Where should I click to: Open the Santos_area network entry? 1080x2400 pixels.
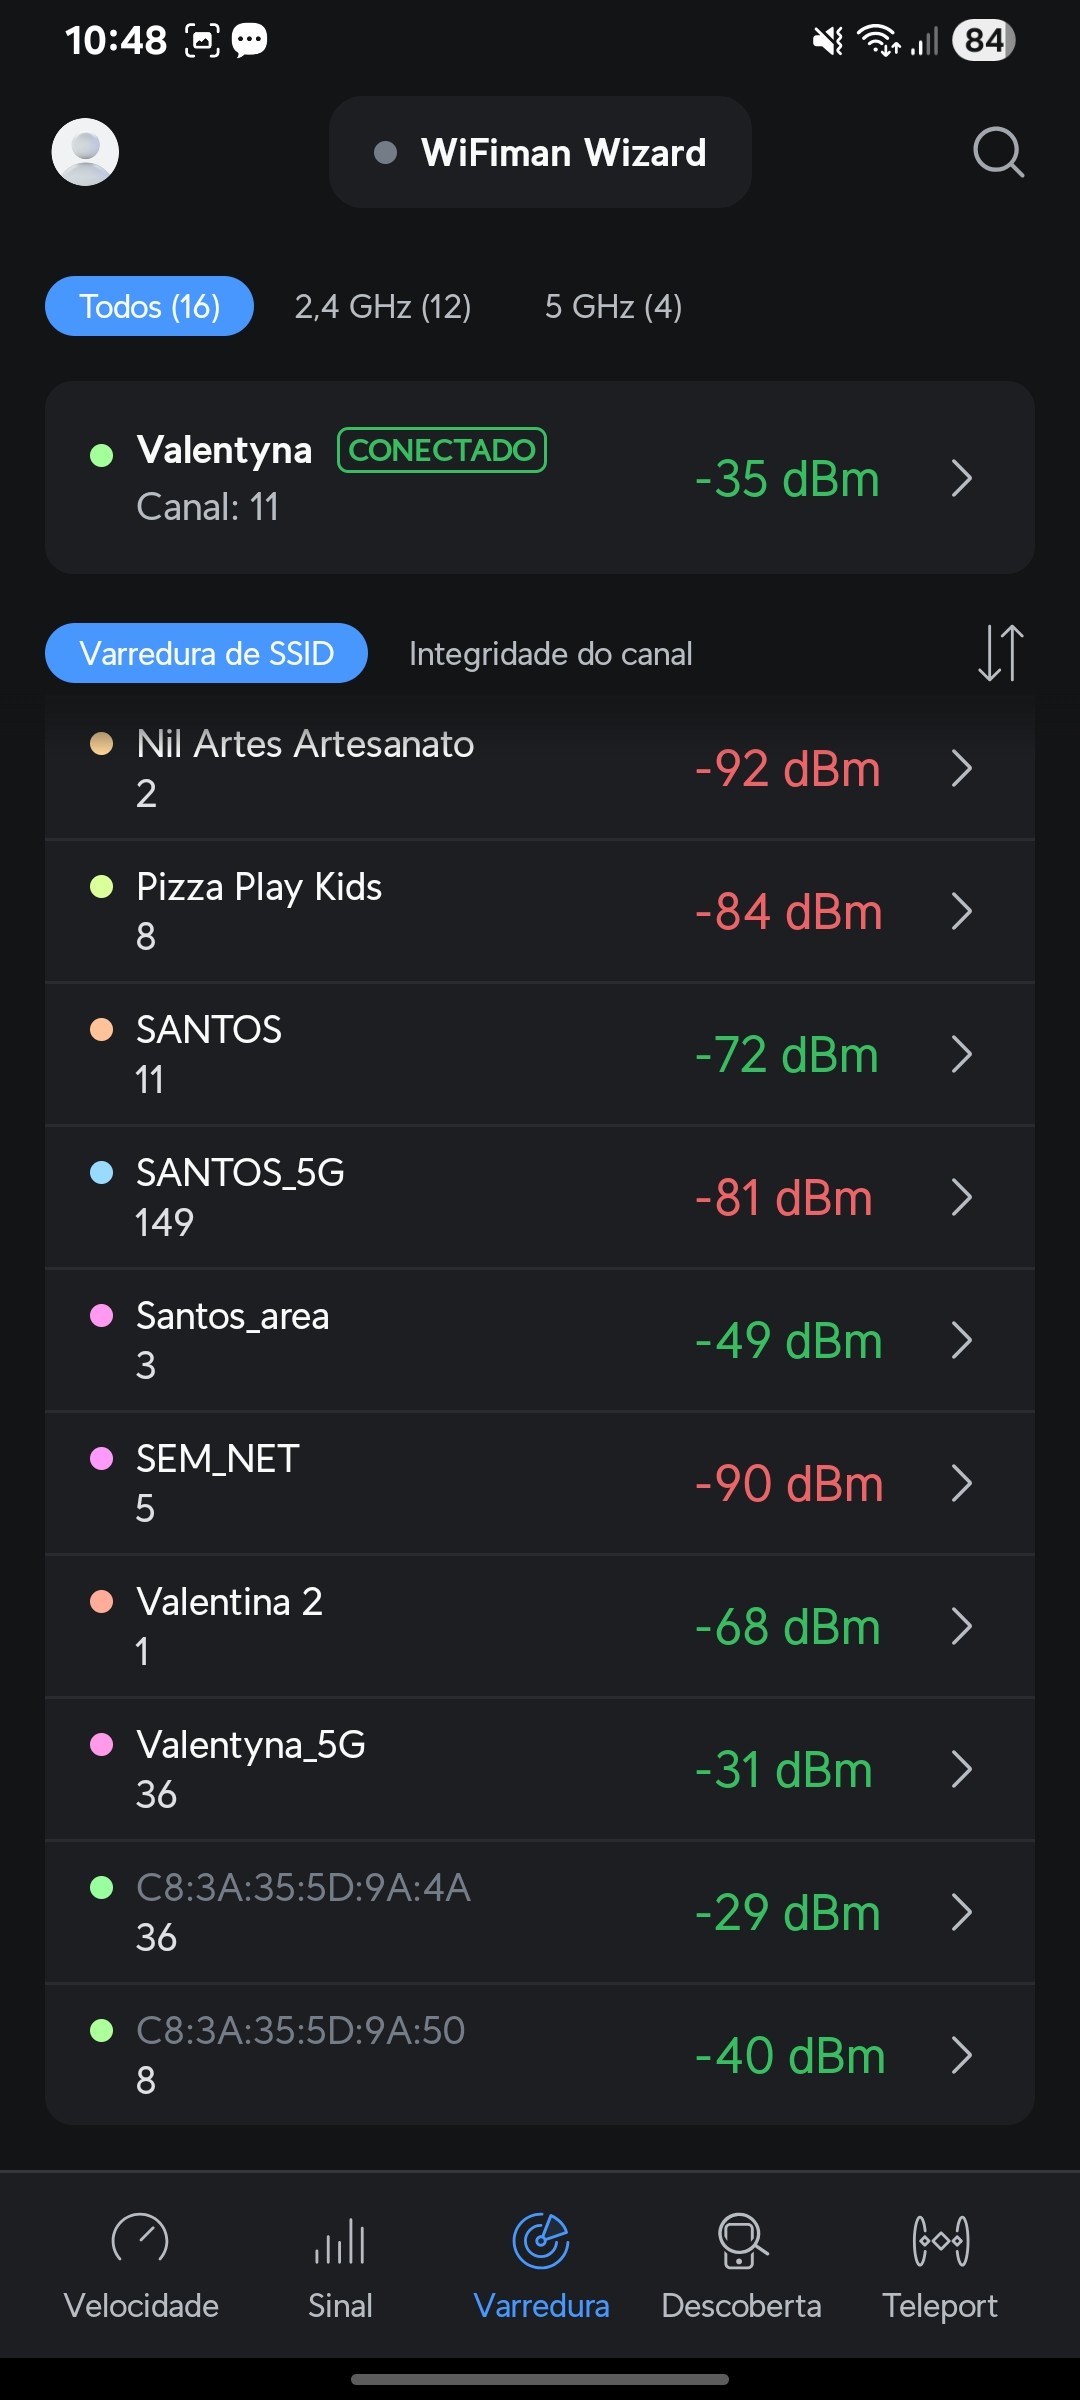point(400,1340)
